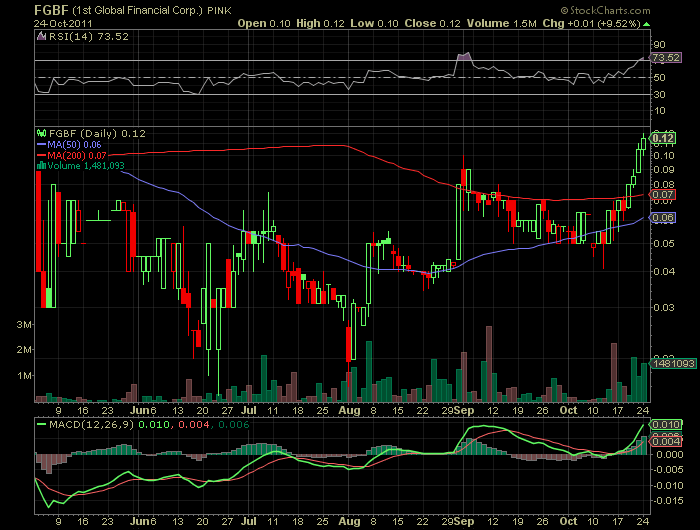Screen dimensions: 700x530
Task: Click the 'Close 0.12' value
Action: [432, 24]
